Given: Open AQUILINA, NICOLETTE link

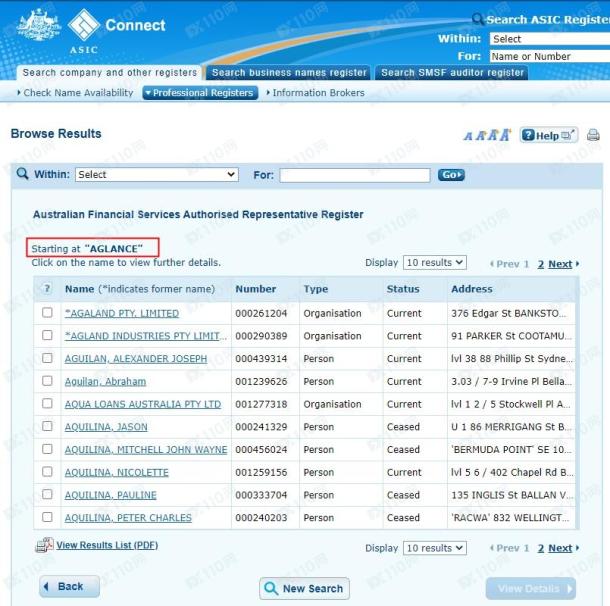Looking at the screenshot, I should pyautogui.click(x=117, y=473).
